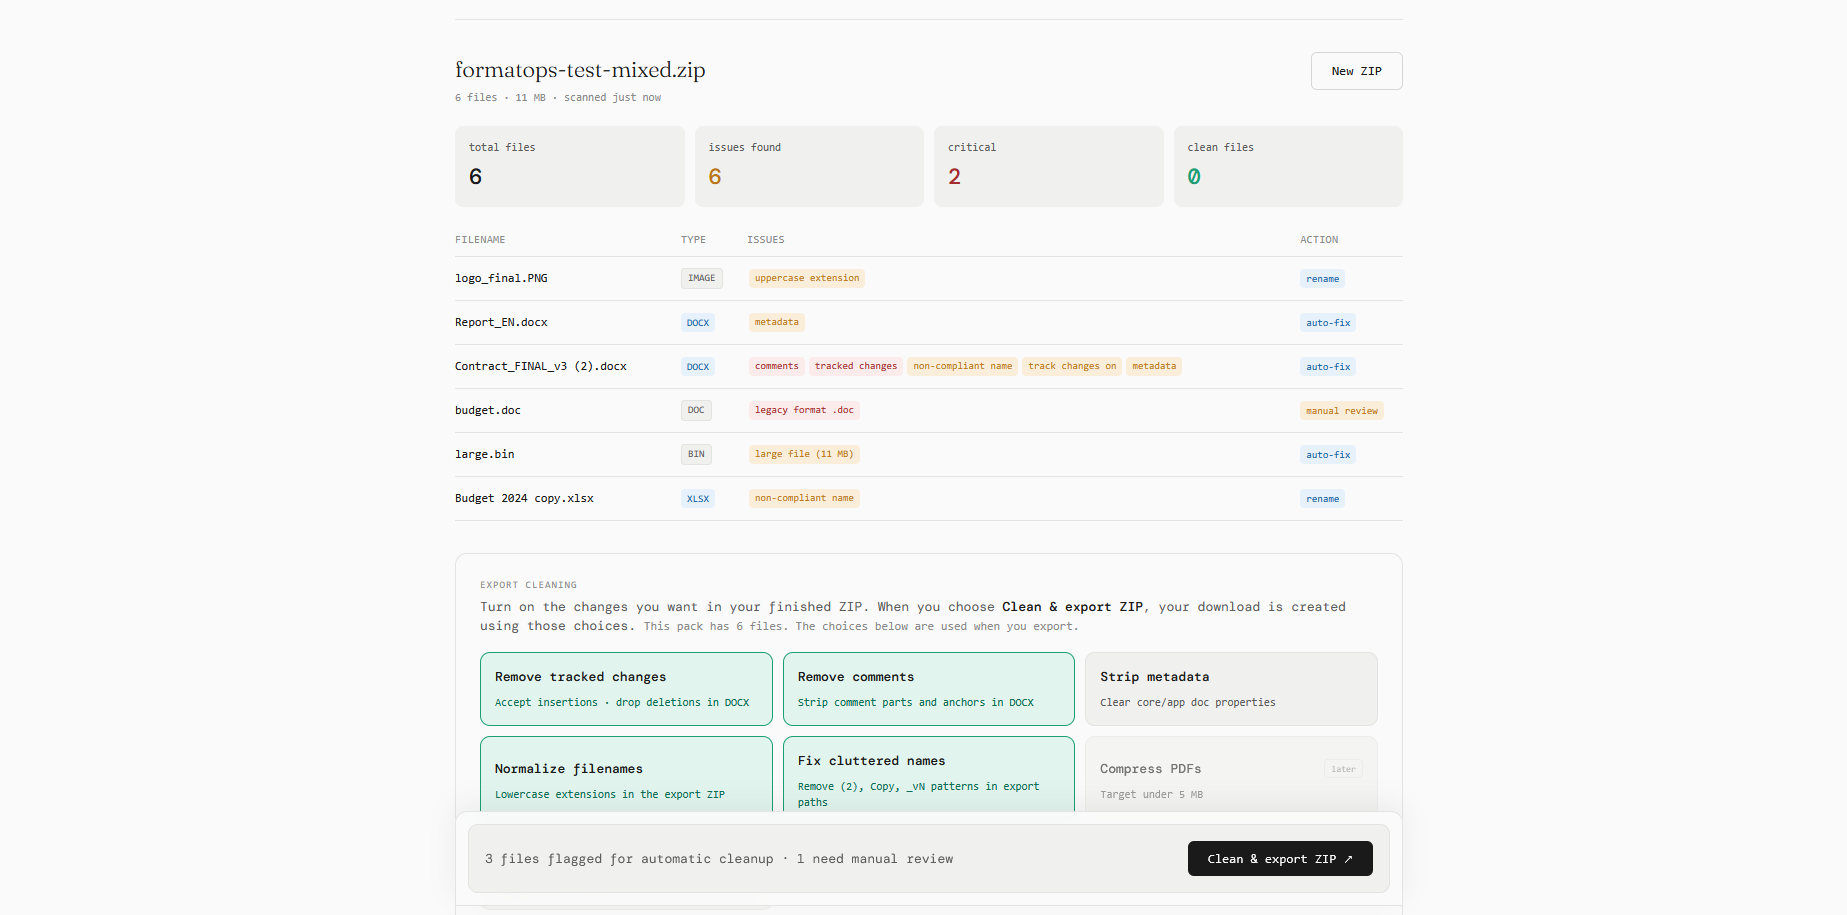Toggle the Remove tracked changes cleaning option
This screenshot has height=915, width=1847.
click(x=626, y=688)
